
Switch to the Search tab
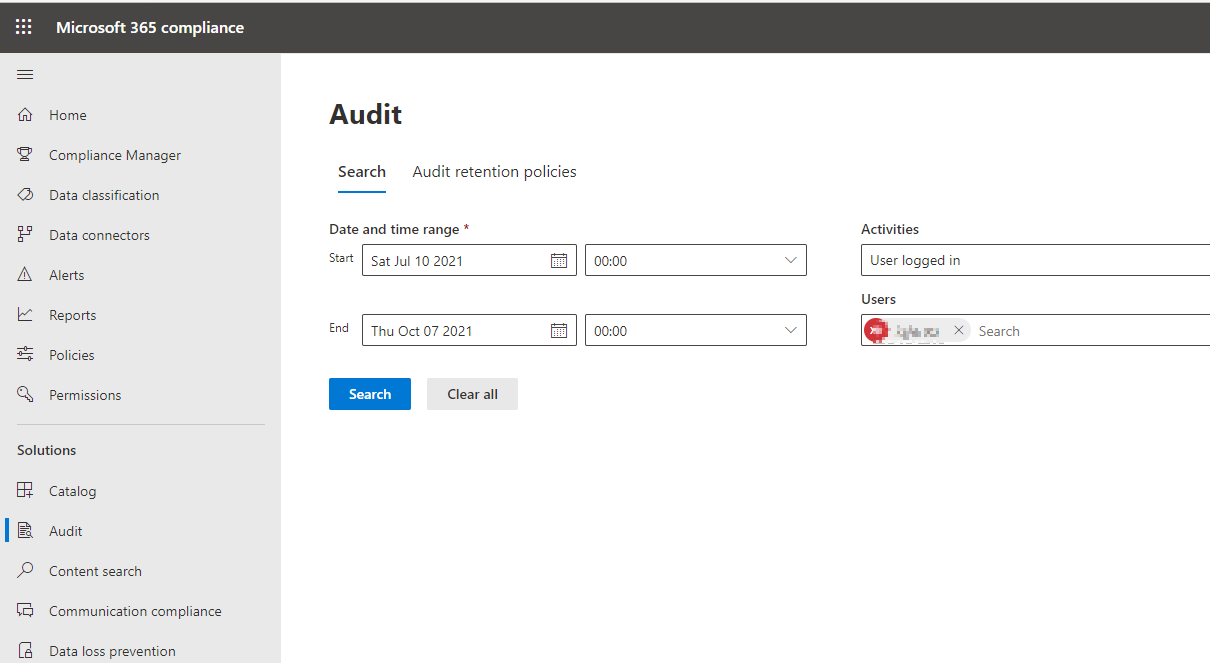coord(362,172)
